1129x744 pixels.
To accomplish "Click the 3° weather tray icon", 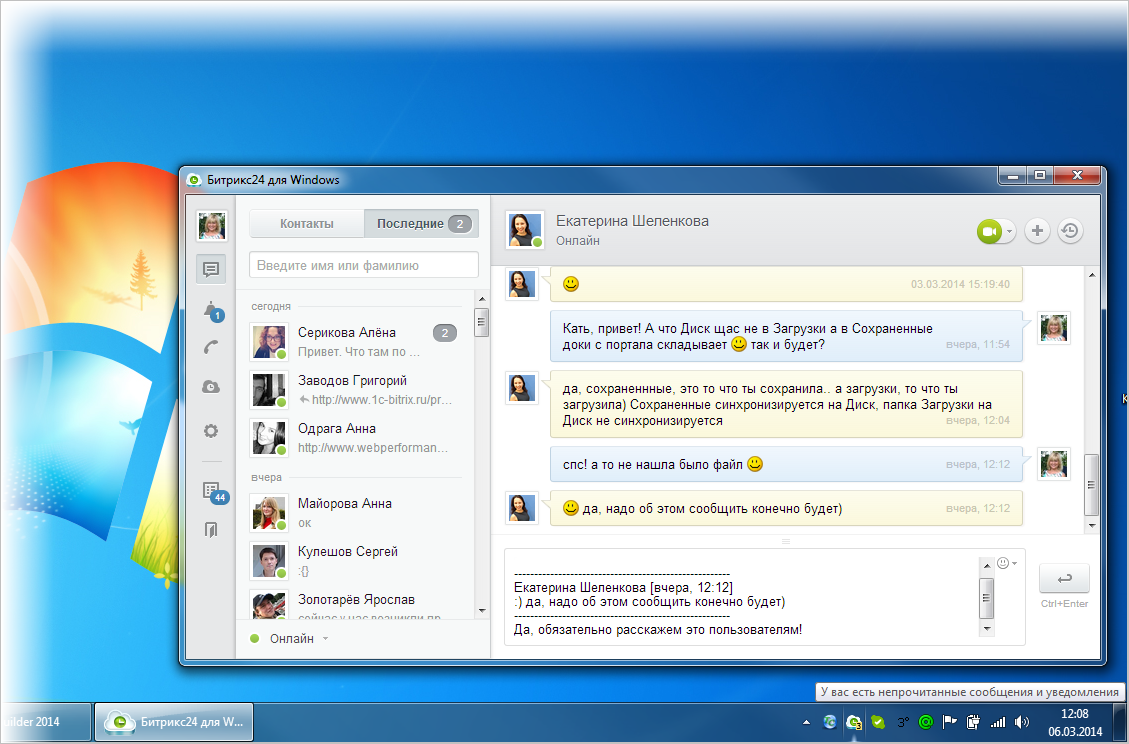I will coord(902,722).
